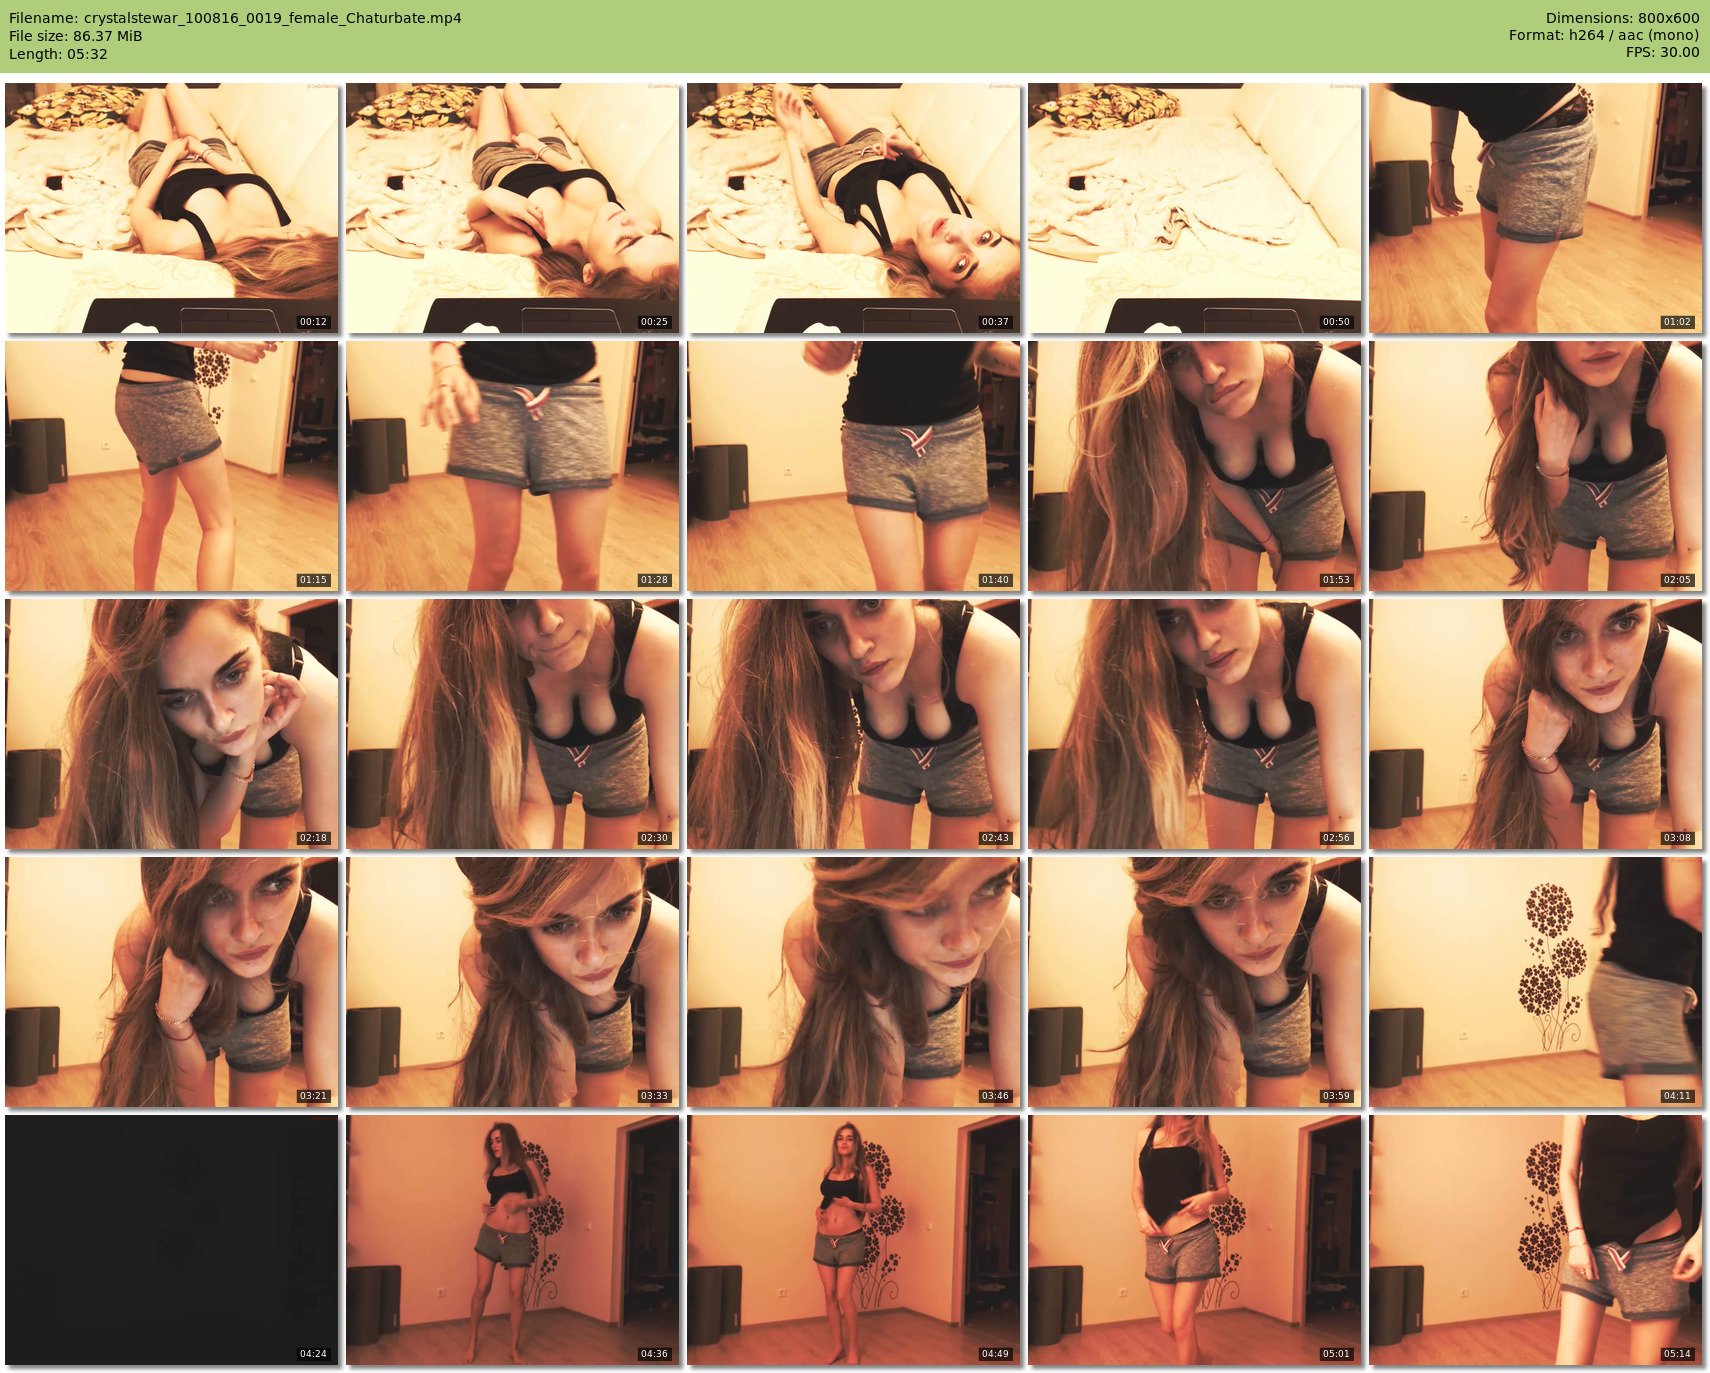The height and width of the screenshot is (1373, 1710).
Task: Open the frame marked 03:21
Action: (x=172, y=982)
